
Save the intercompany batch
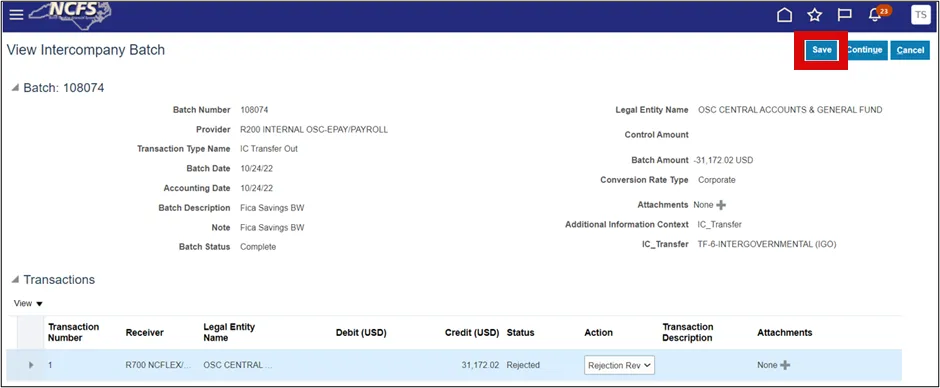click(821, 50)
